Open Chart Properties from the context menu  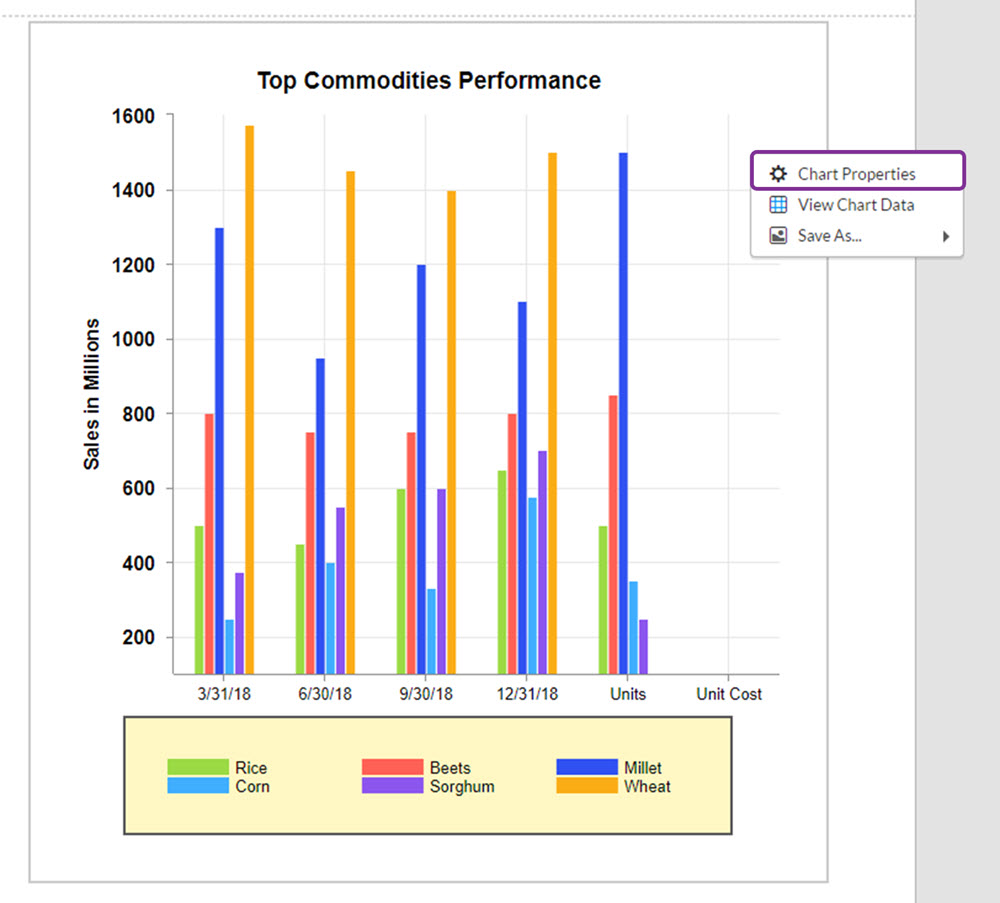coord(856,174)
